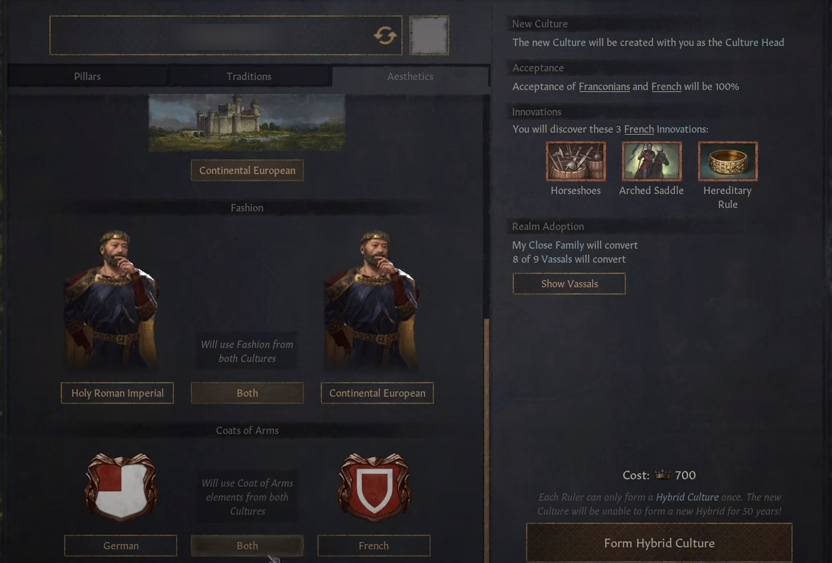Choose Holy Roman Imperial fashion option
832x563 pixels.
[x=117, y=393]
